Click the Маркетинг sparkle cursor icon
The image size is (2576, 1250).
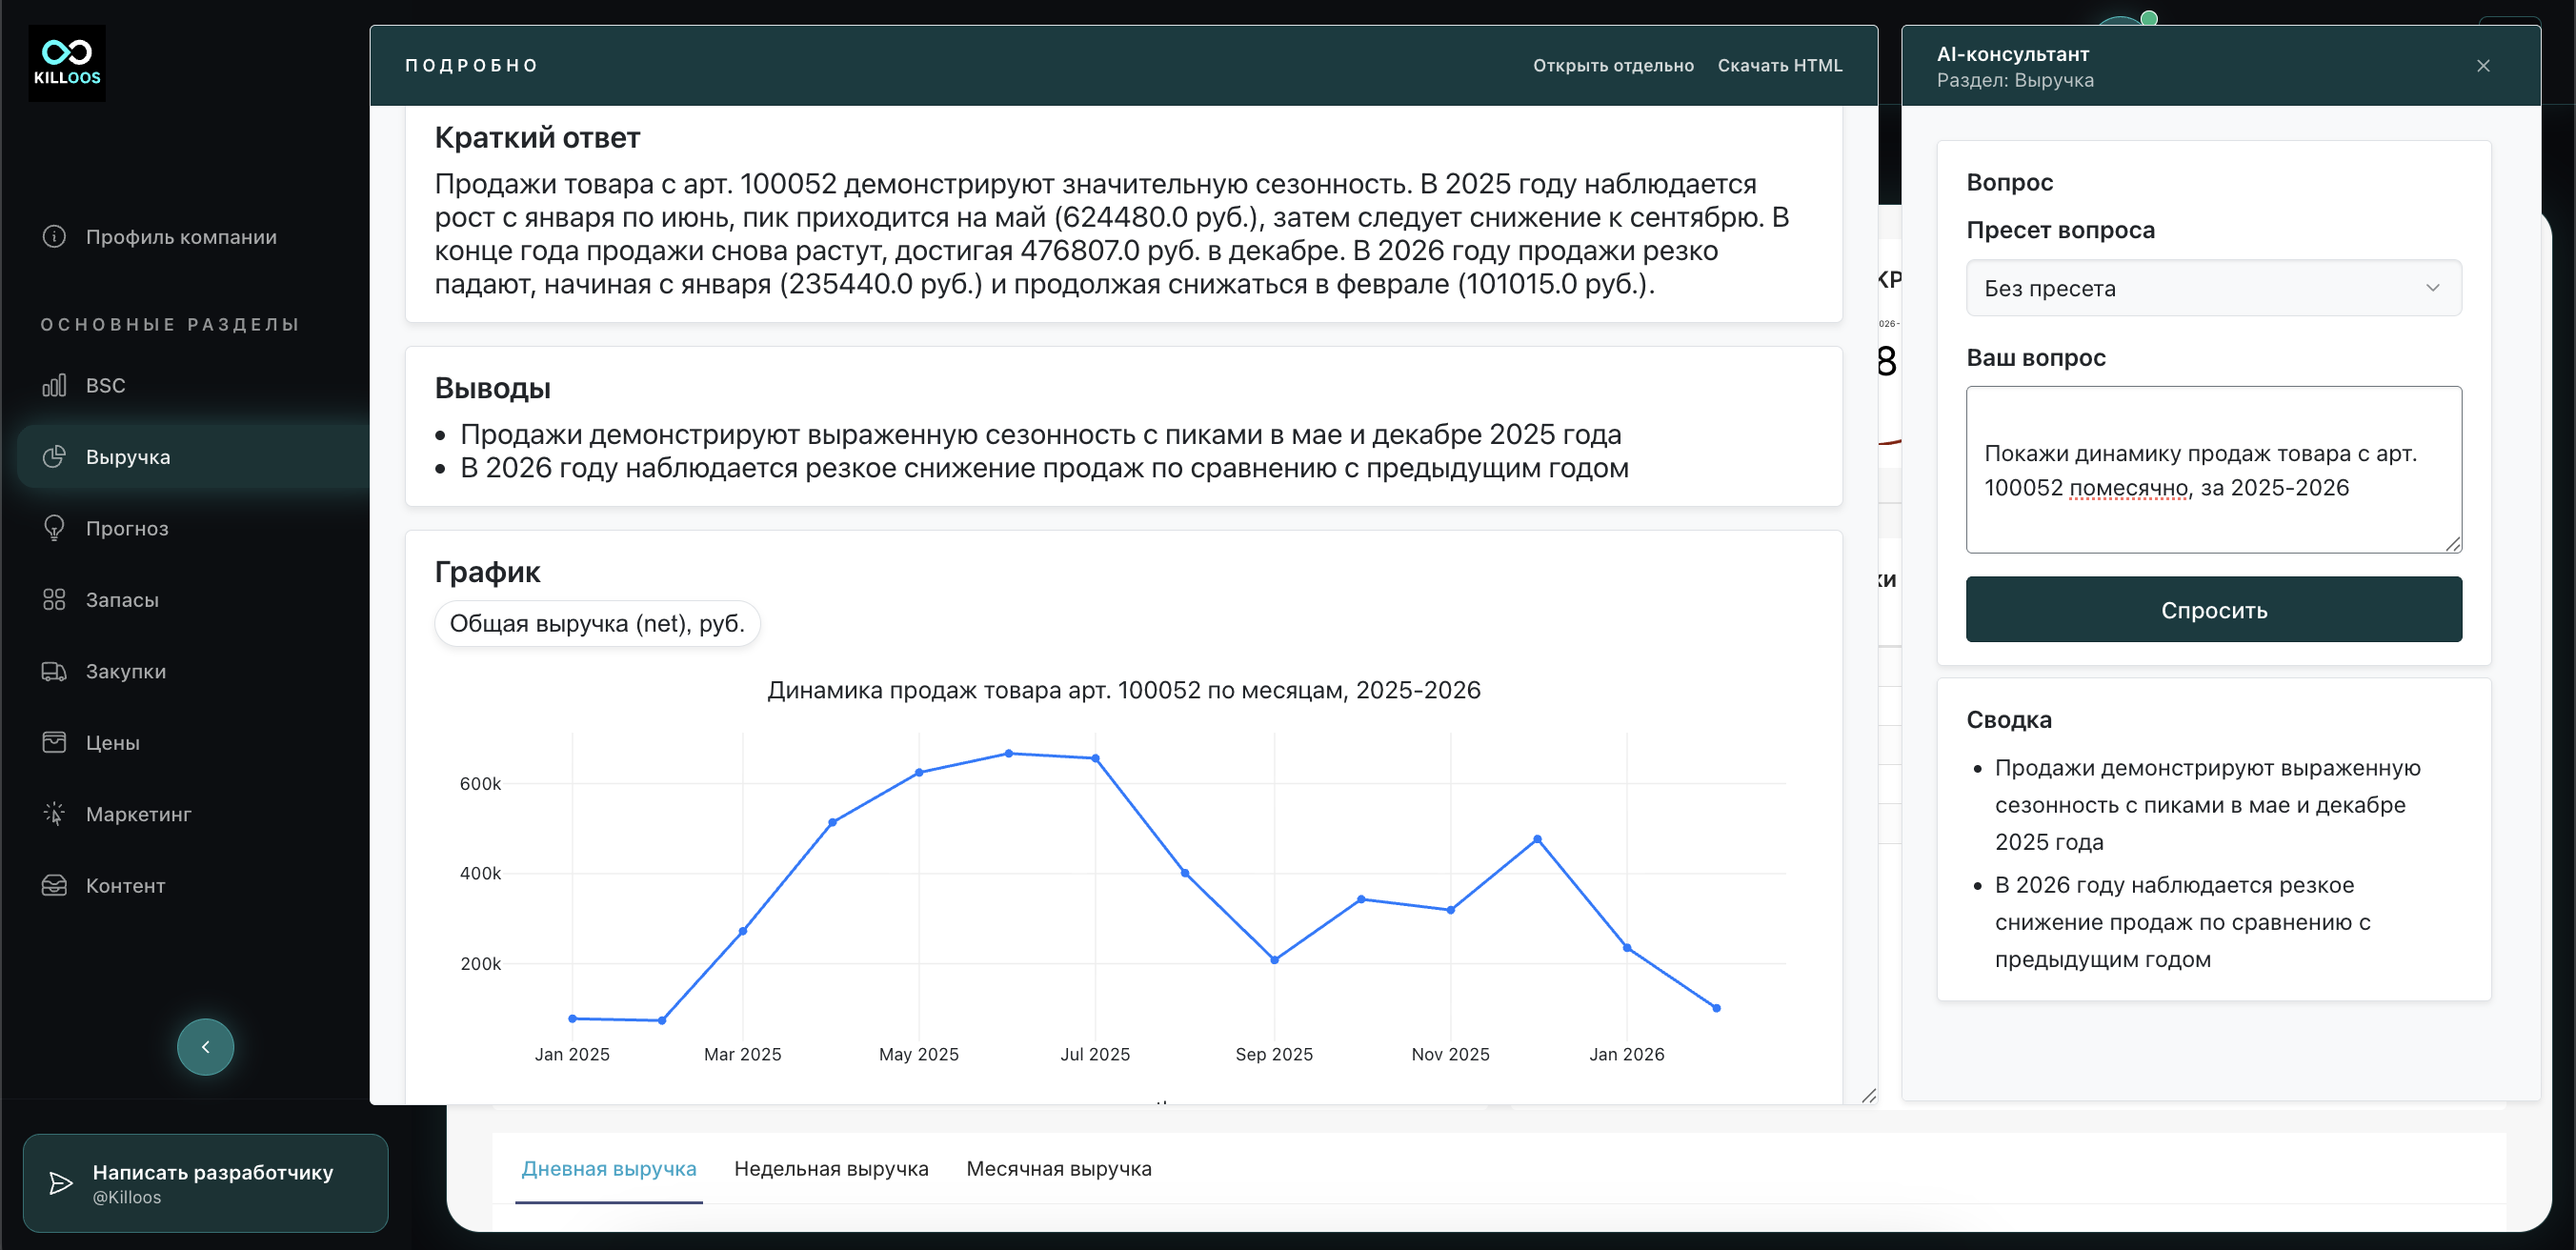[x=54, y=814]
